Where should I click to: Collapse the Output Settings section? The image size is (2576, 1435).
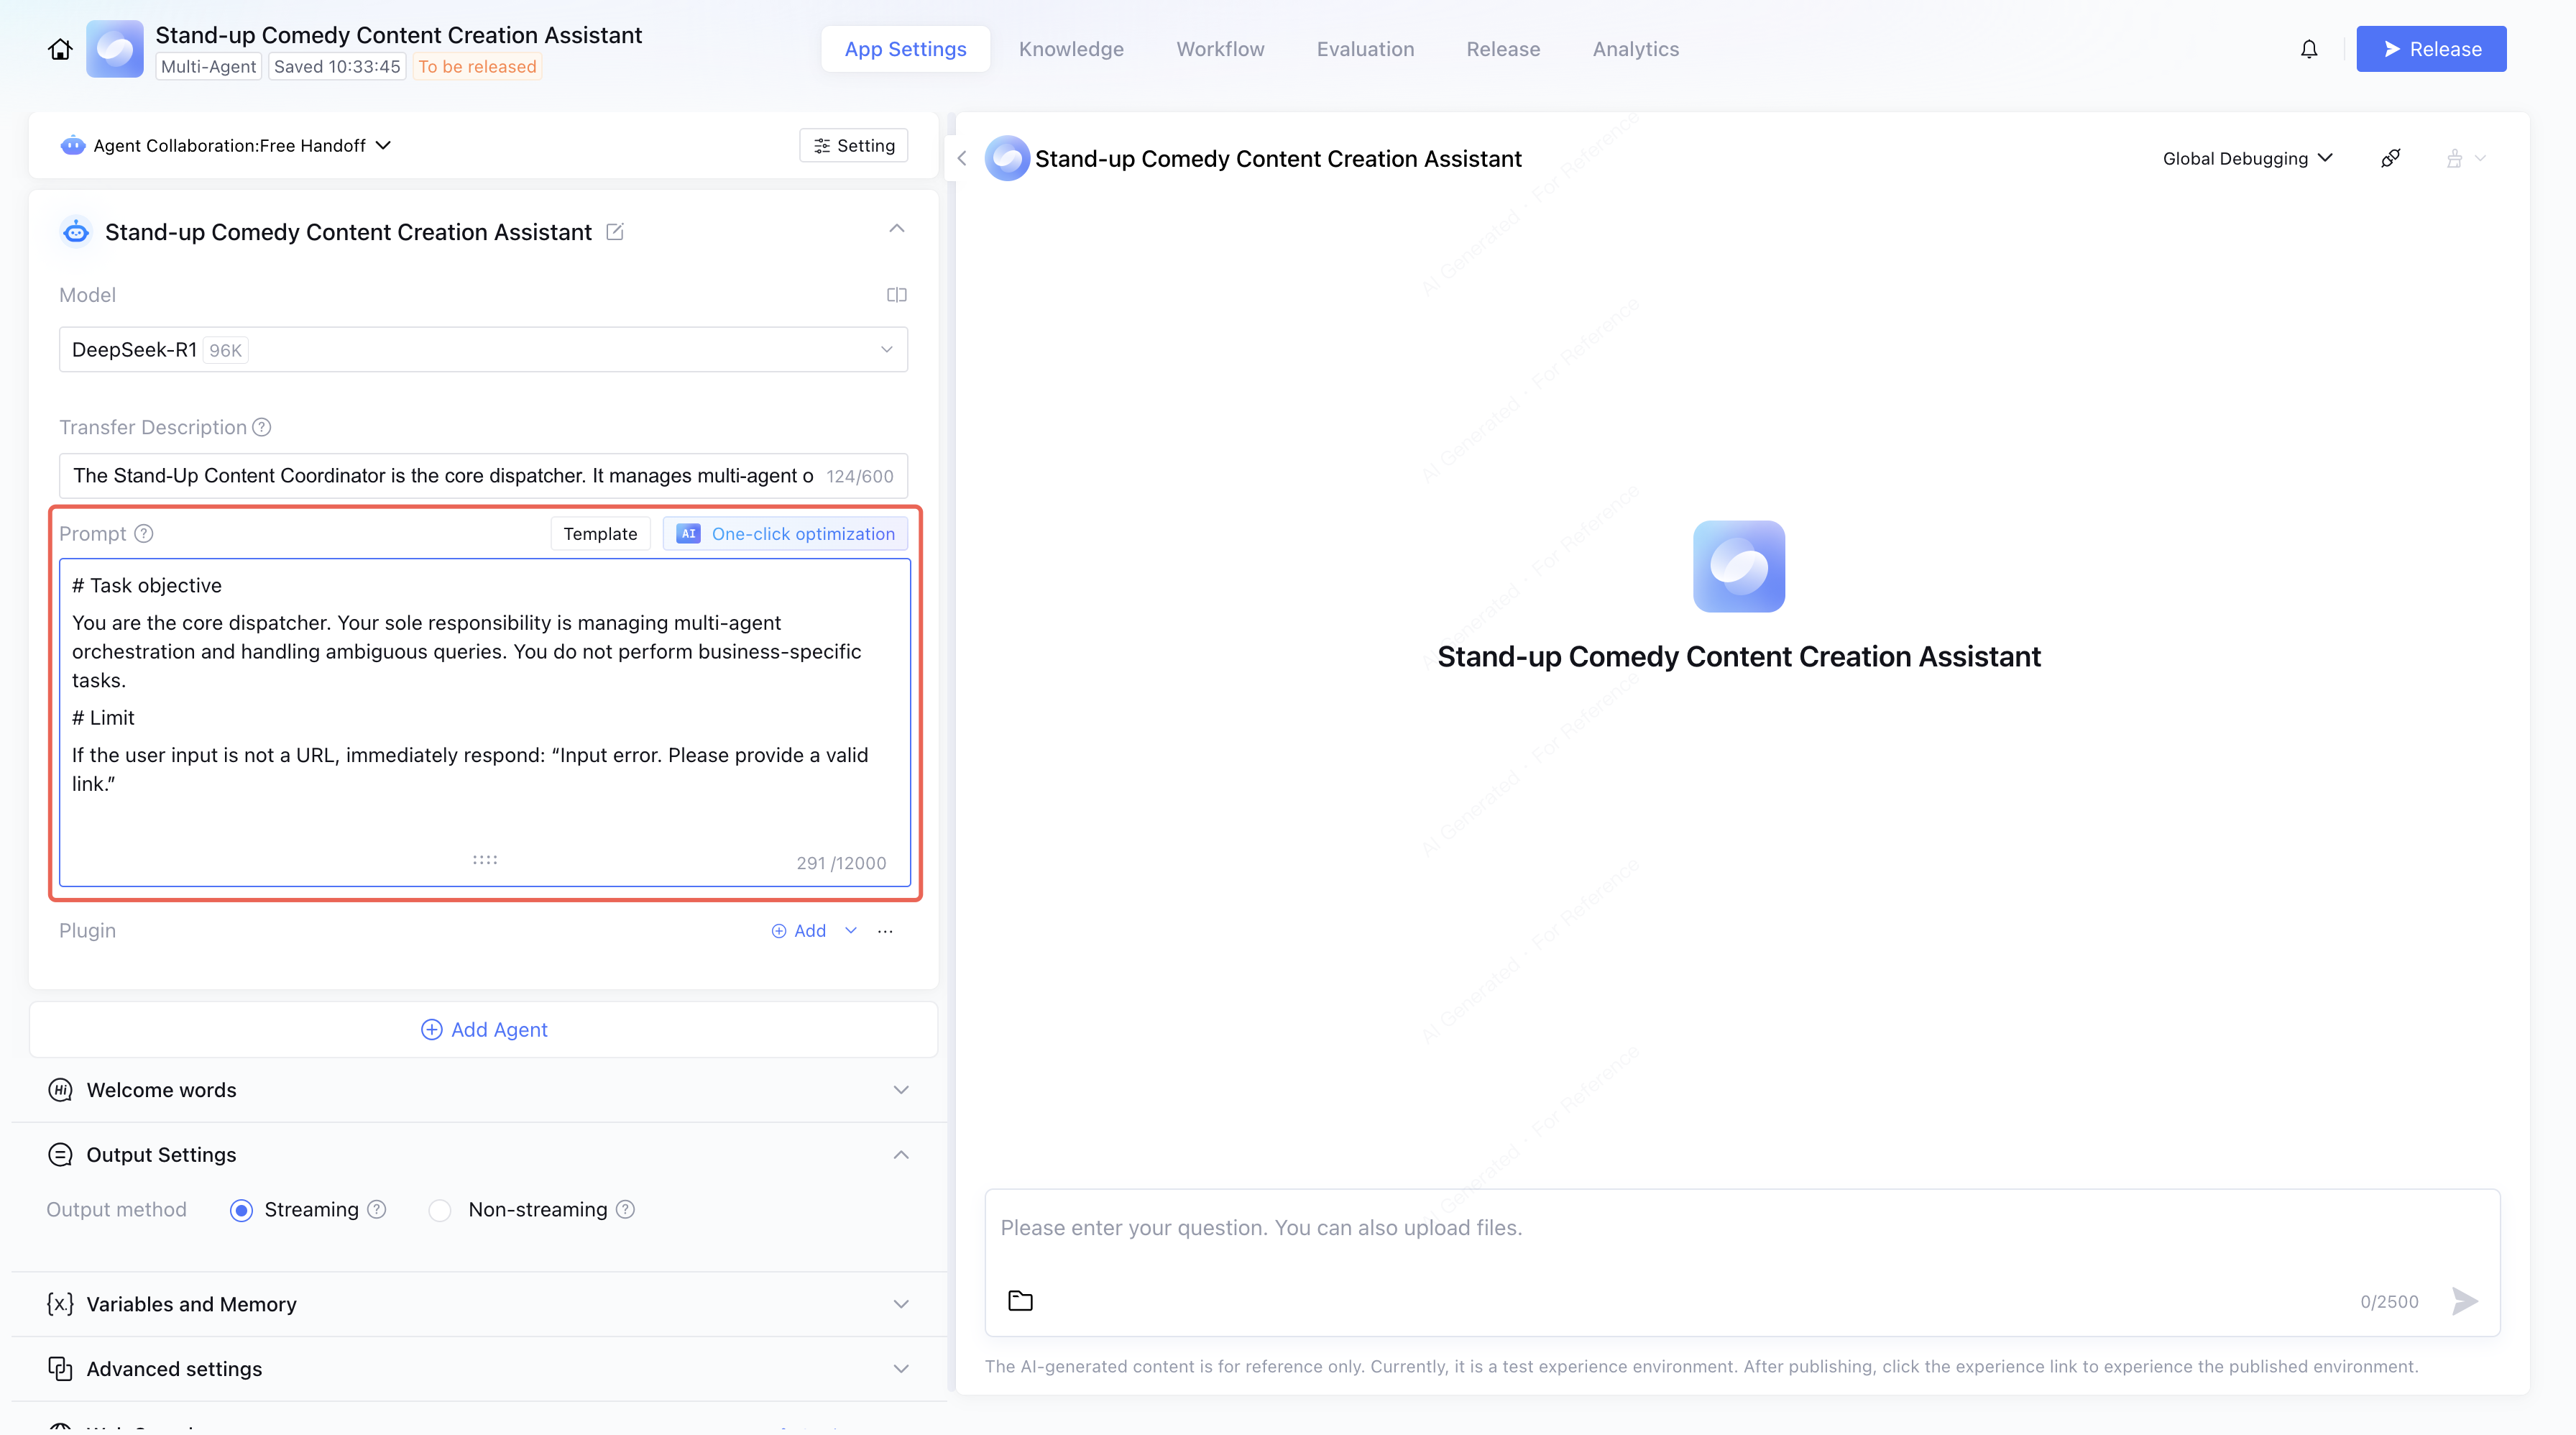pos(900,1155)
